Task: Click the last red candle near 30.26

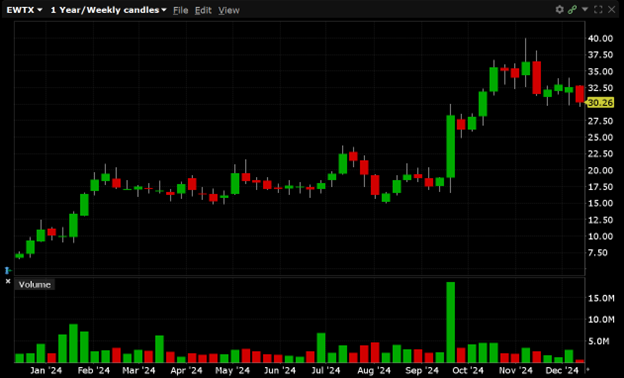Action: click(580, 94)
